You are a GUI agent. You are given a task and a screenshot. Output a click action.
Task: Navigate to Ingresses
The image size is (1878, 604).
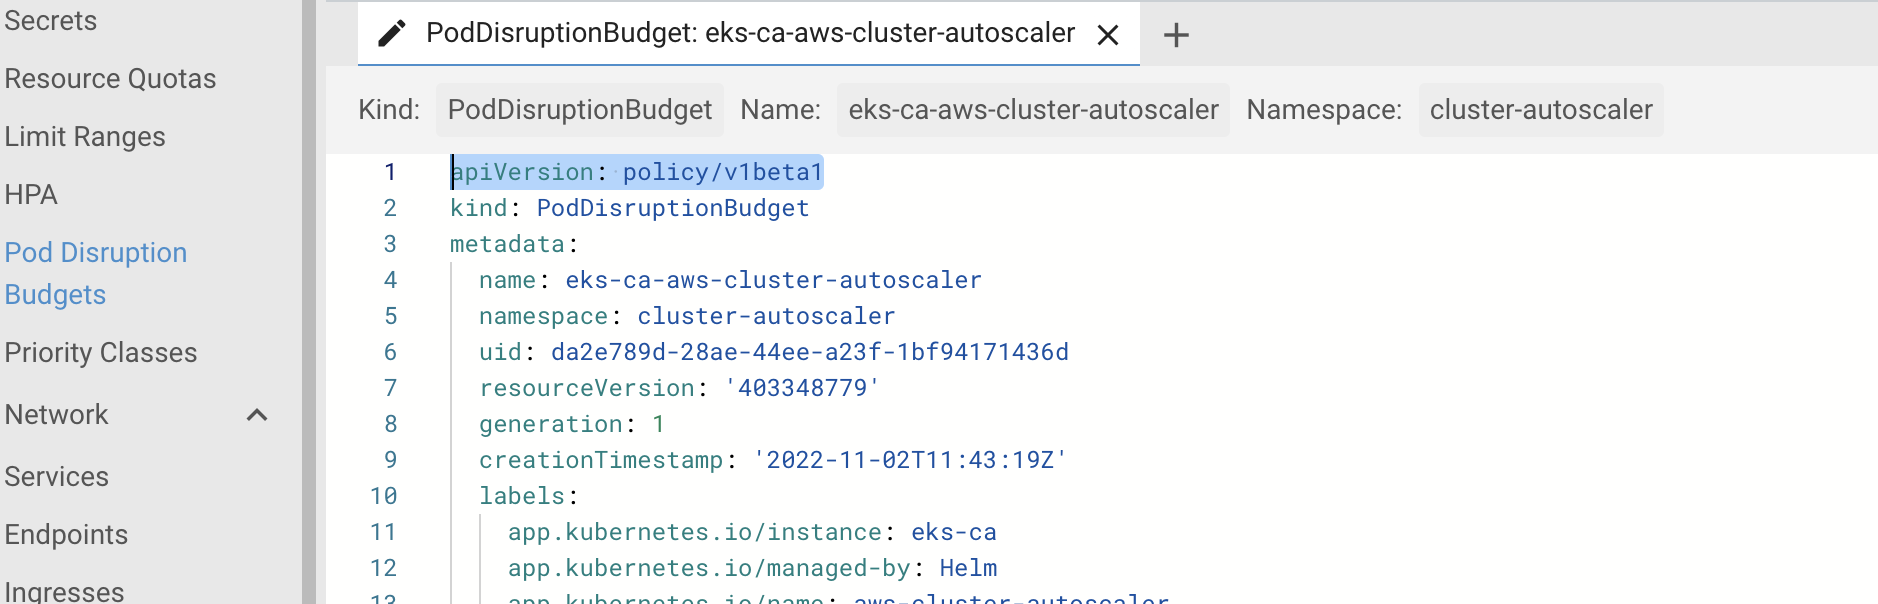tap(64, 592)
